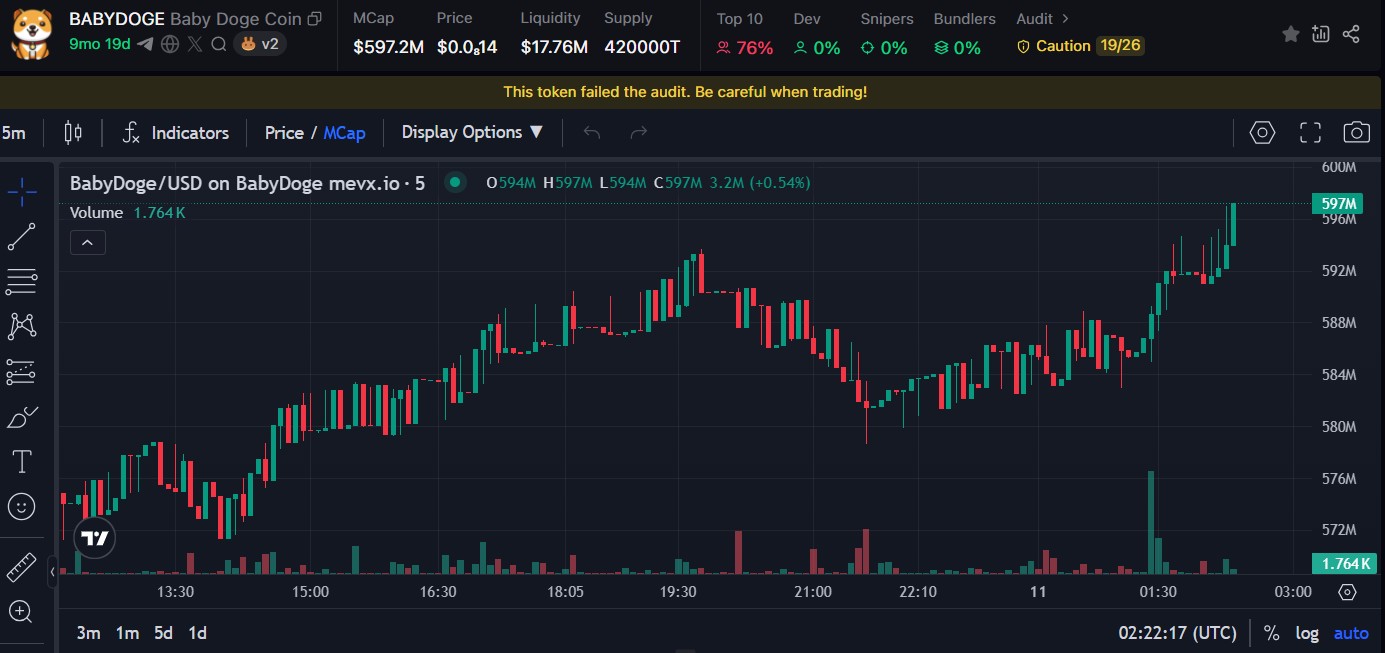
Task: Click the 1.764K volume axis label
Action: click(1345, 564)
